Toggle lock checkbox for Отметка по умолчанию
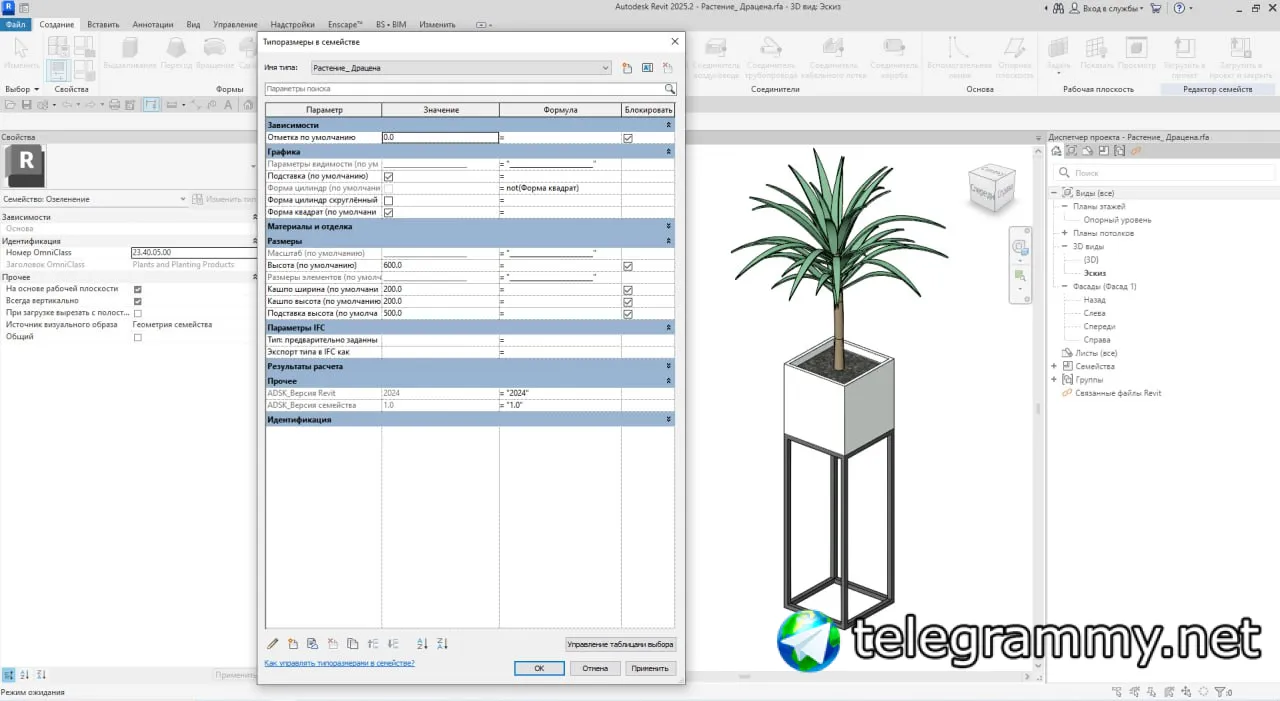The image size is (1280, 701). tap(628, 138)
